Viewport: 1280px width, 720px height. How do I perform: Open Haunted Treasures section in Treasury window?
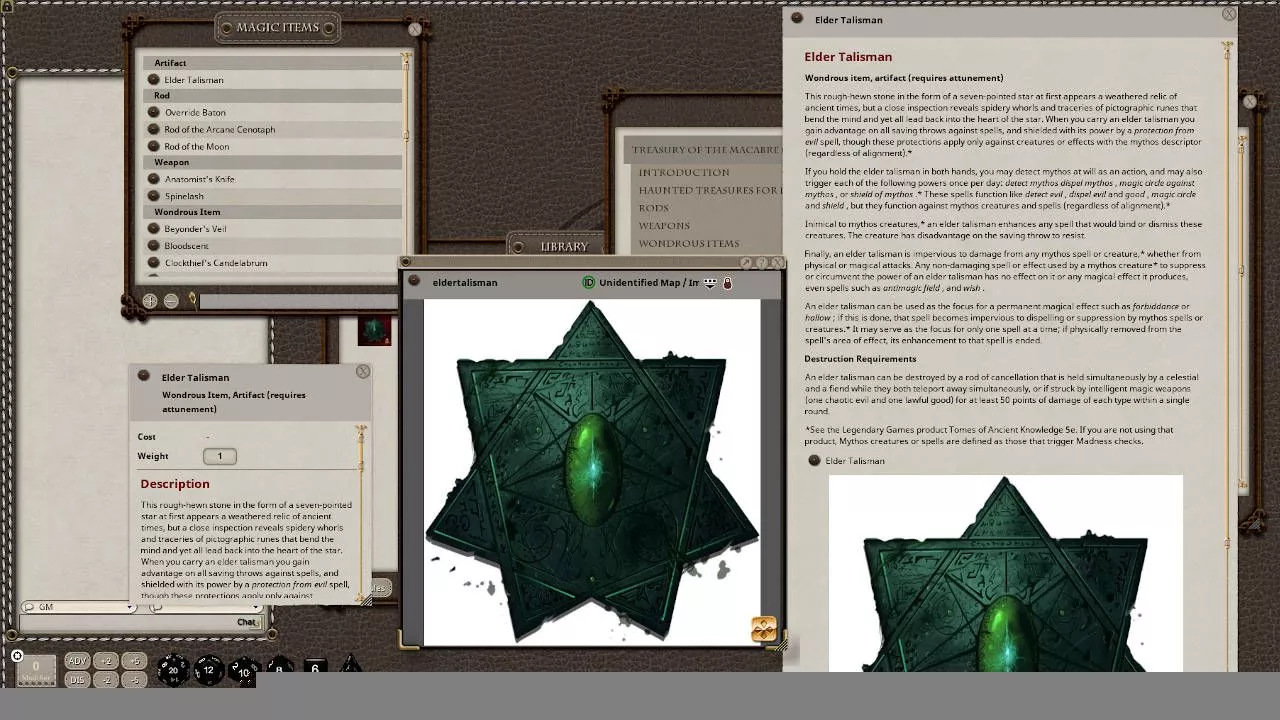(x=709, y=190)
